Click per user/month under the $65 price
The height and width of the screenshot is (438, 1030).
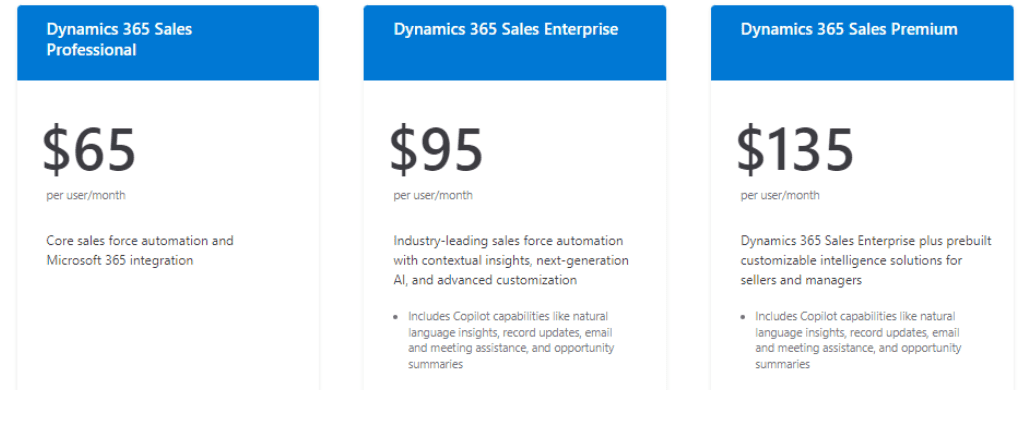[x=85, y=196]
